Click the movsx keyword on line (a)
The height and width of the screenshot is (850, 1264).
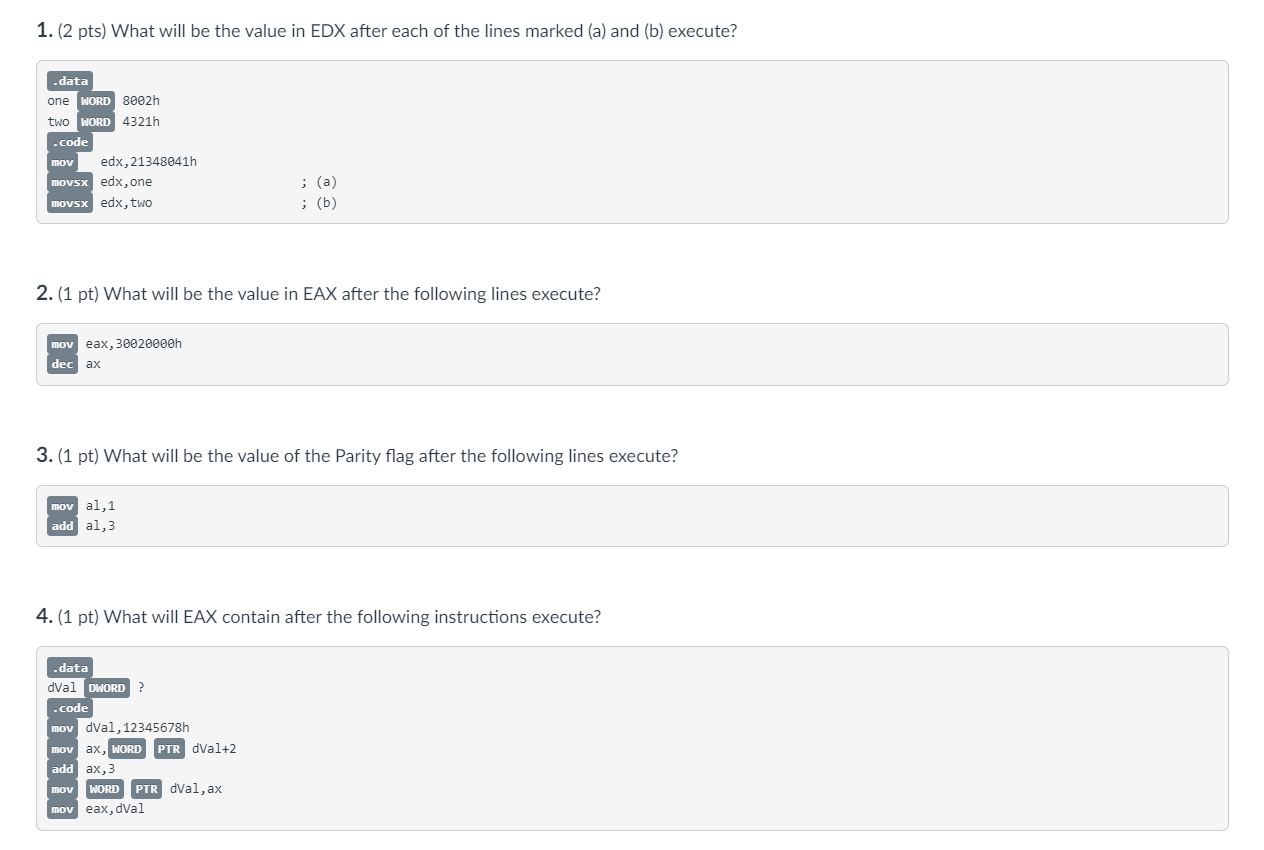click(x=70, y=182)
